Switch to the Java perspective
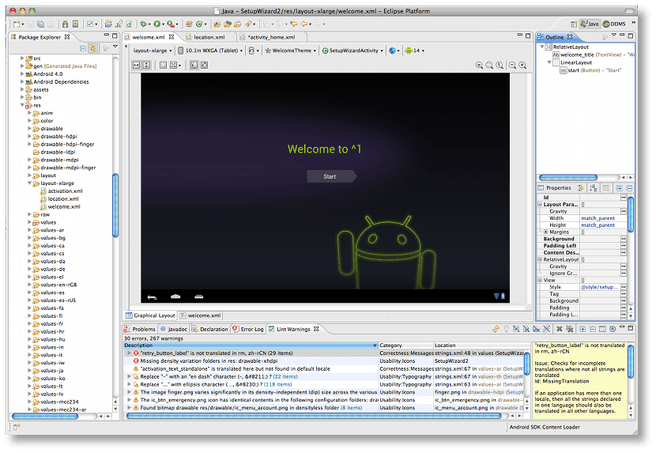This screenshot has width=656, height=453. (x=589, y=24)
